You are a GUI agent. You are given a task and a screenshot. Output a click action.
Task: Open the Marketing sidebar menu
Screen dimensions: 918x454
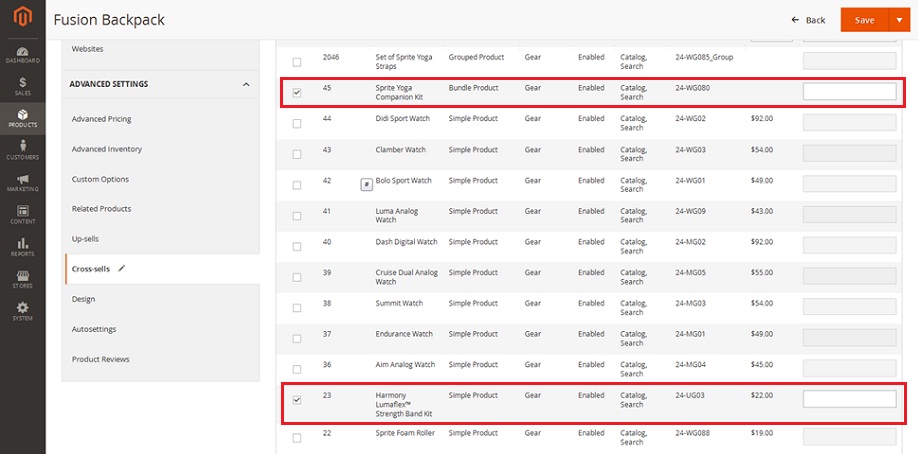point(22,183)
